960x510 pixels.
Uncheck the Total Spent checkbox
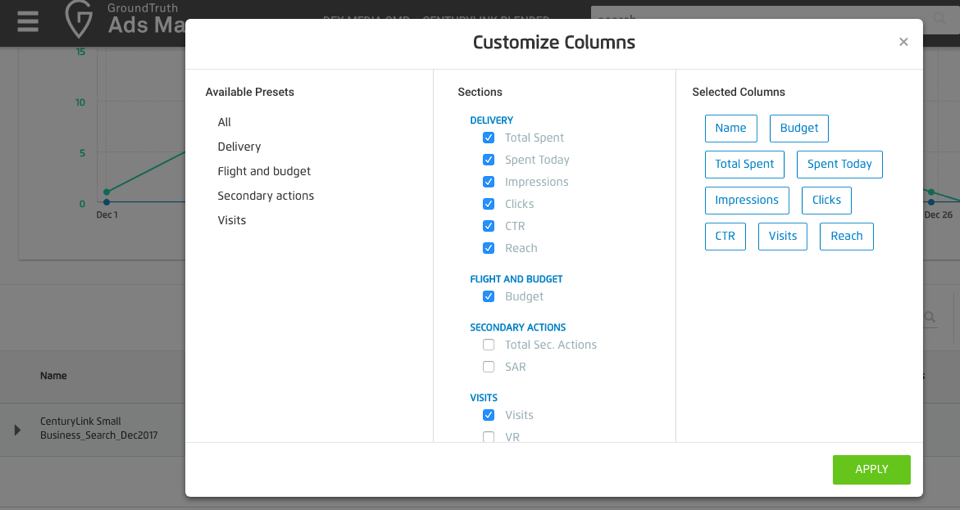coord(489,138)
